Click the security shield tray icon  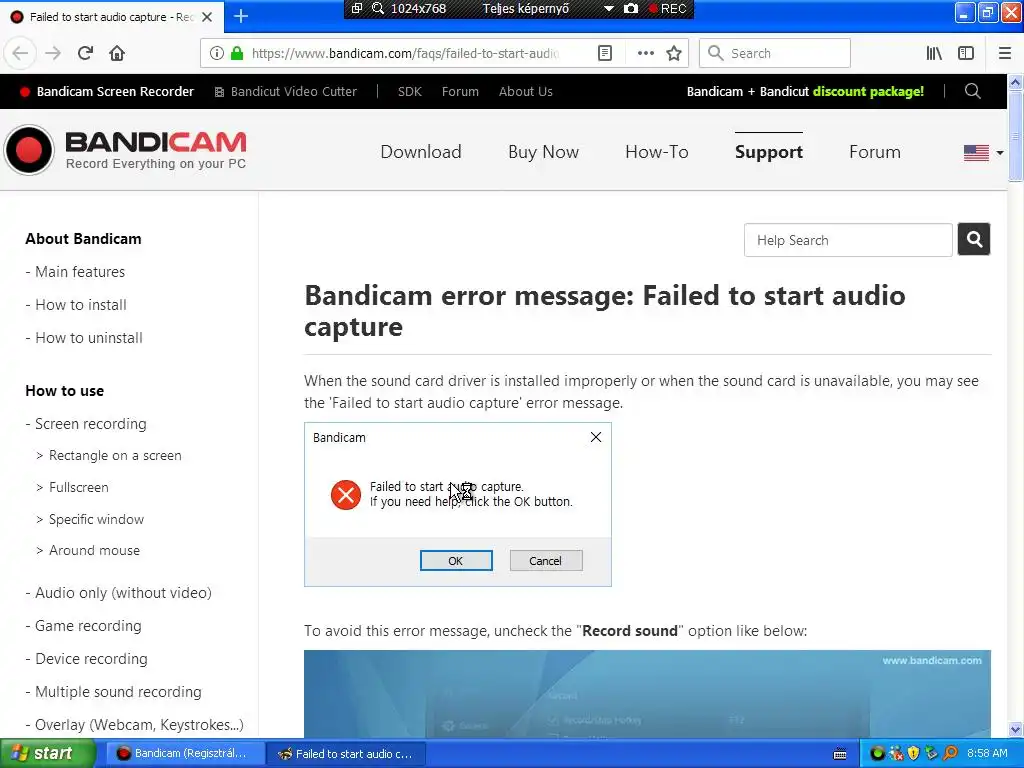(x=913, y=753)
